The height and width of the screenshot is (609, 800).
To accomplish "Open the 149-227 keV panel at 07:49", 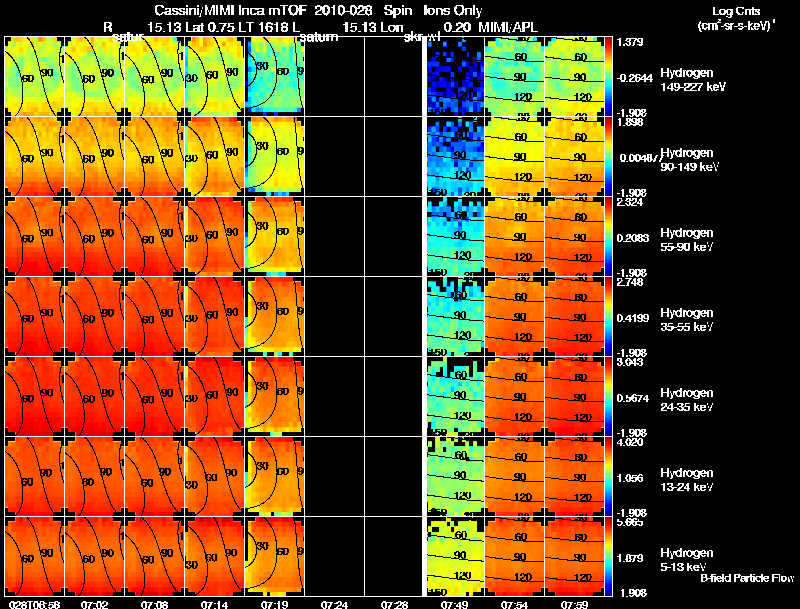I will coord(455,76).
